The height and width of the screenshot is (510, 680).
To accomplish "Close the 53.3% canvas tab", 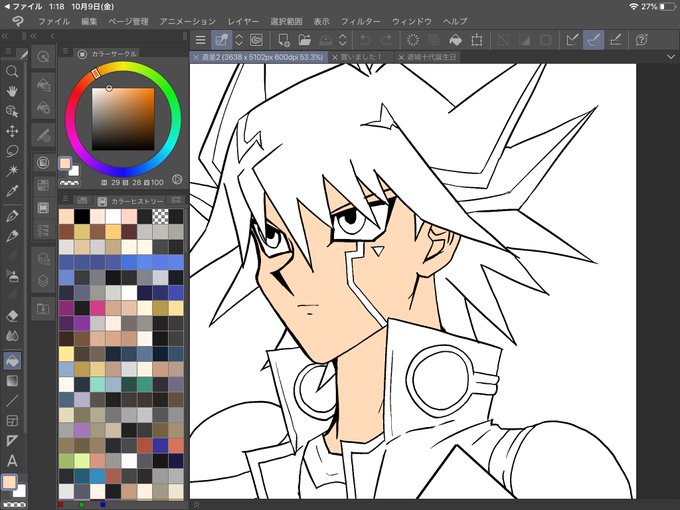I will tap(196, 57).
